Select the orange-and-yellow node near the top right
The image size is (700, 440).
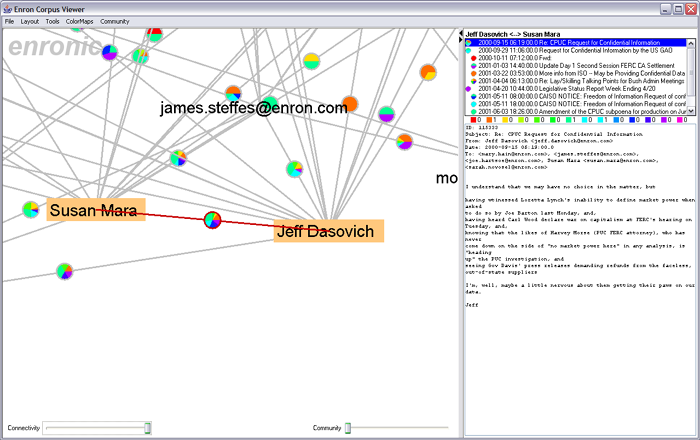428,72
